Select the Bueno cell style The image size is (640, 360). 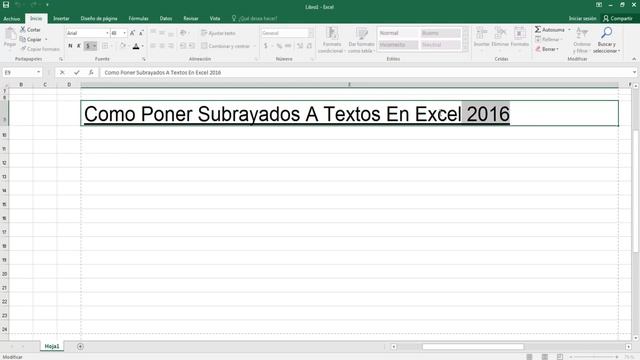point(440,33)
